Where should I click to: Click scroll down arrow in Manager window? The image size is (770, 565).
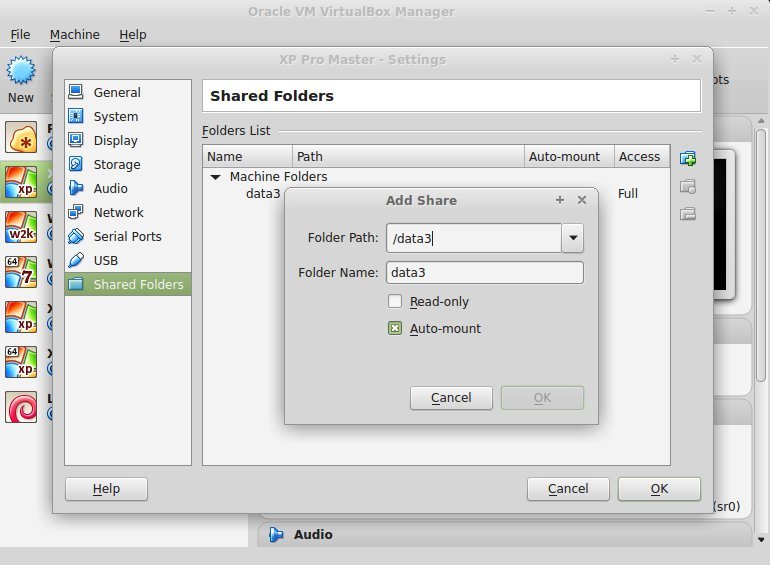point(761,539)
